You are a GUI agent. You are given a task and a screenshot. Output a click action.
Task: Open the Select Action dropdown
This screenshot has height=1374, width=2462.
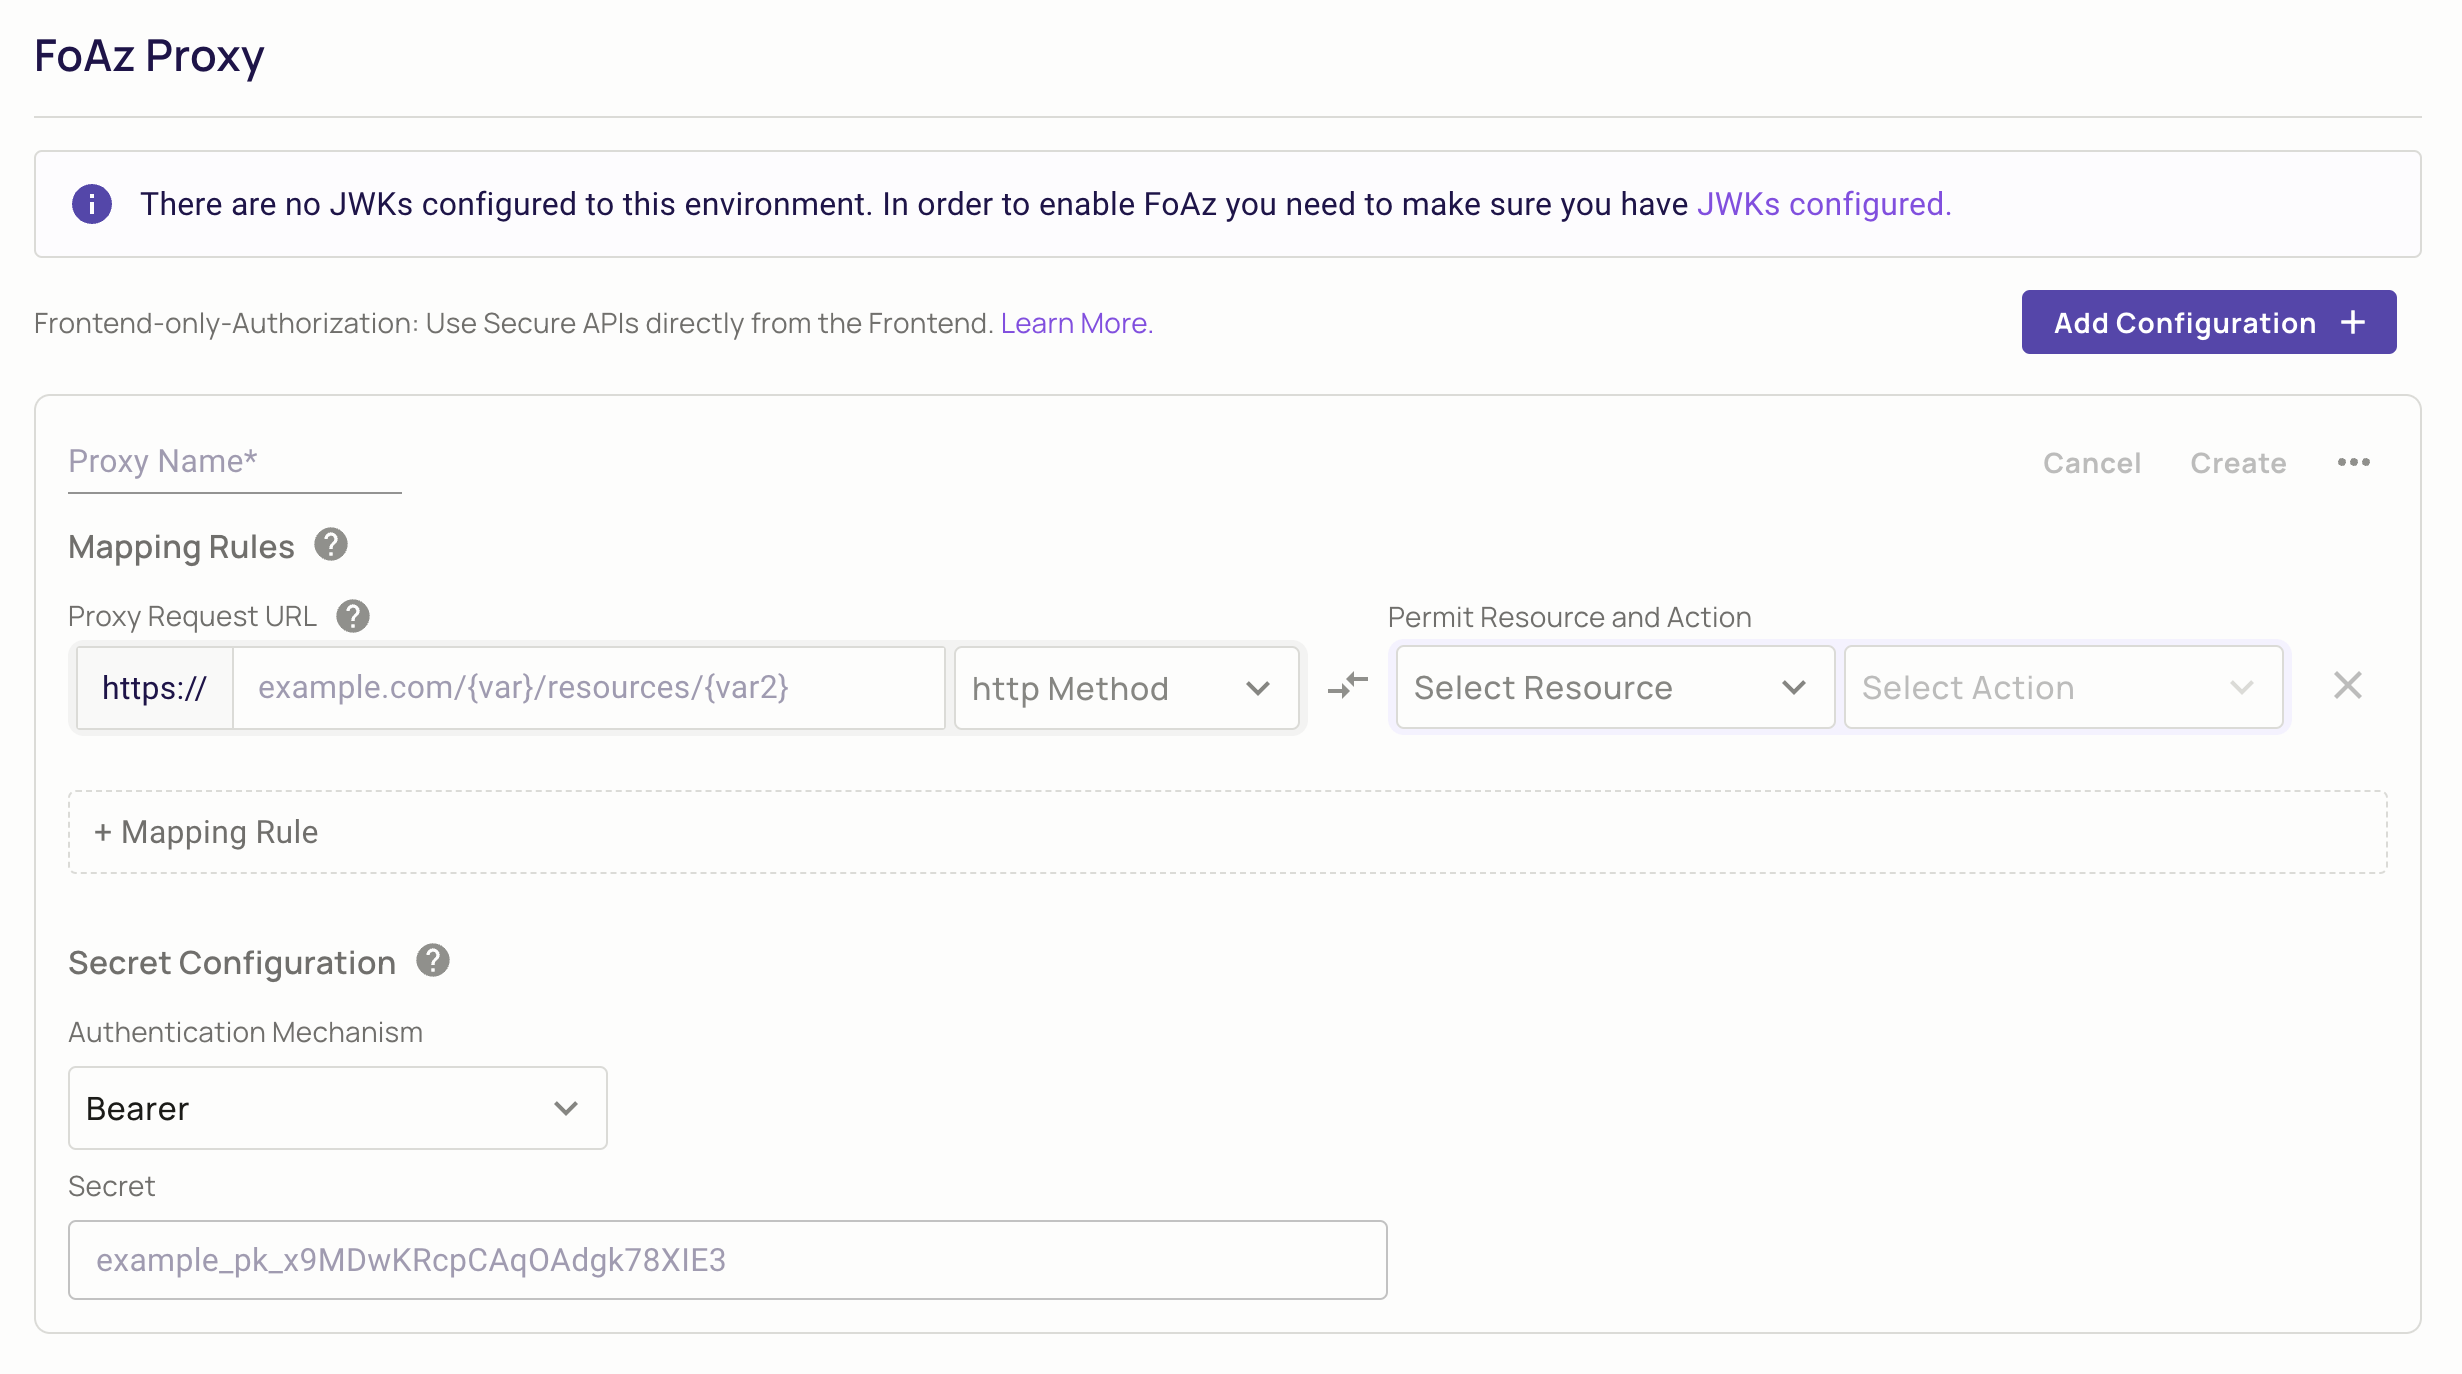click(x=2062, y=688)
